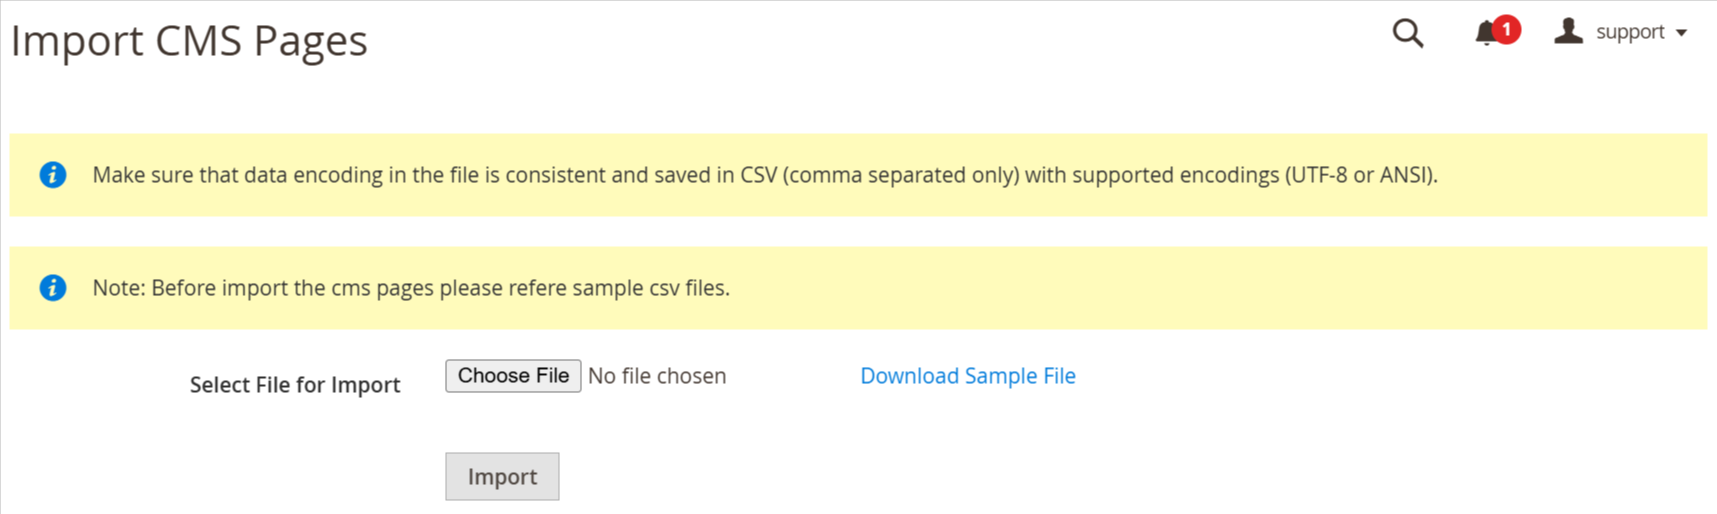Image resolution: width=1717 pixels, height=514 pixels.
Task: Open the support user menu
Action: click(x=1620, y=32)
